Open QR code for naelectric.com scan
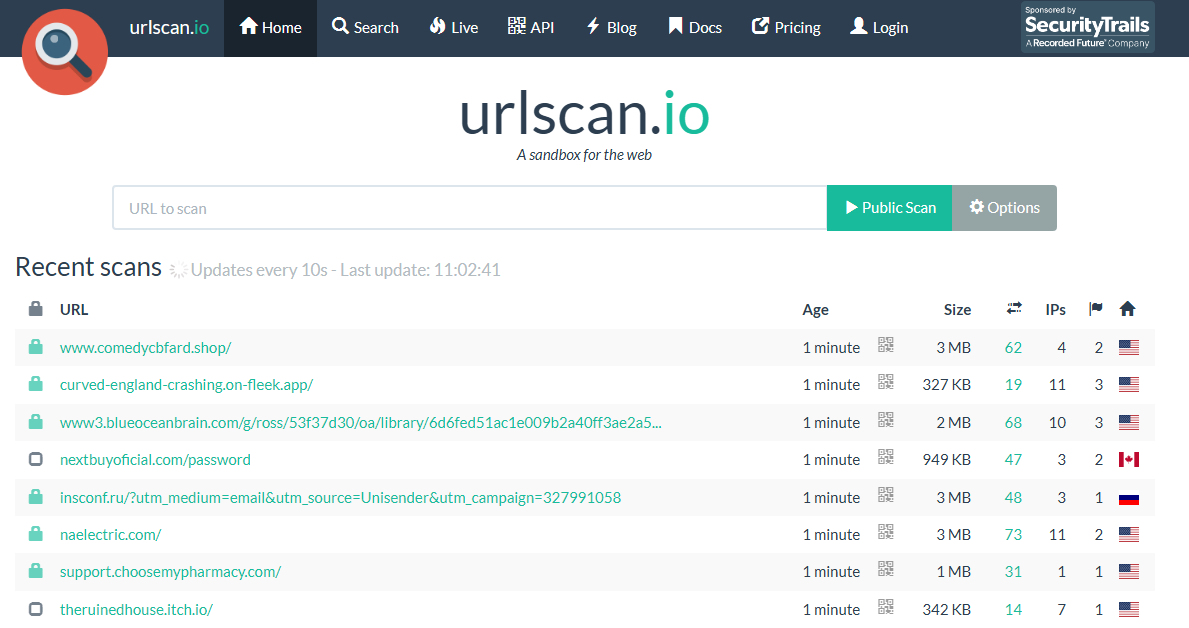 pos(885,533)
